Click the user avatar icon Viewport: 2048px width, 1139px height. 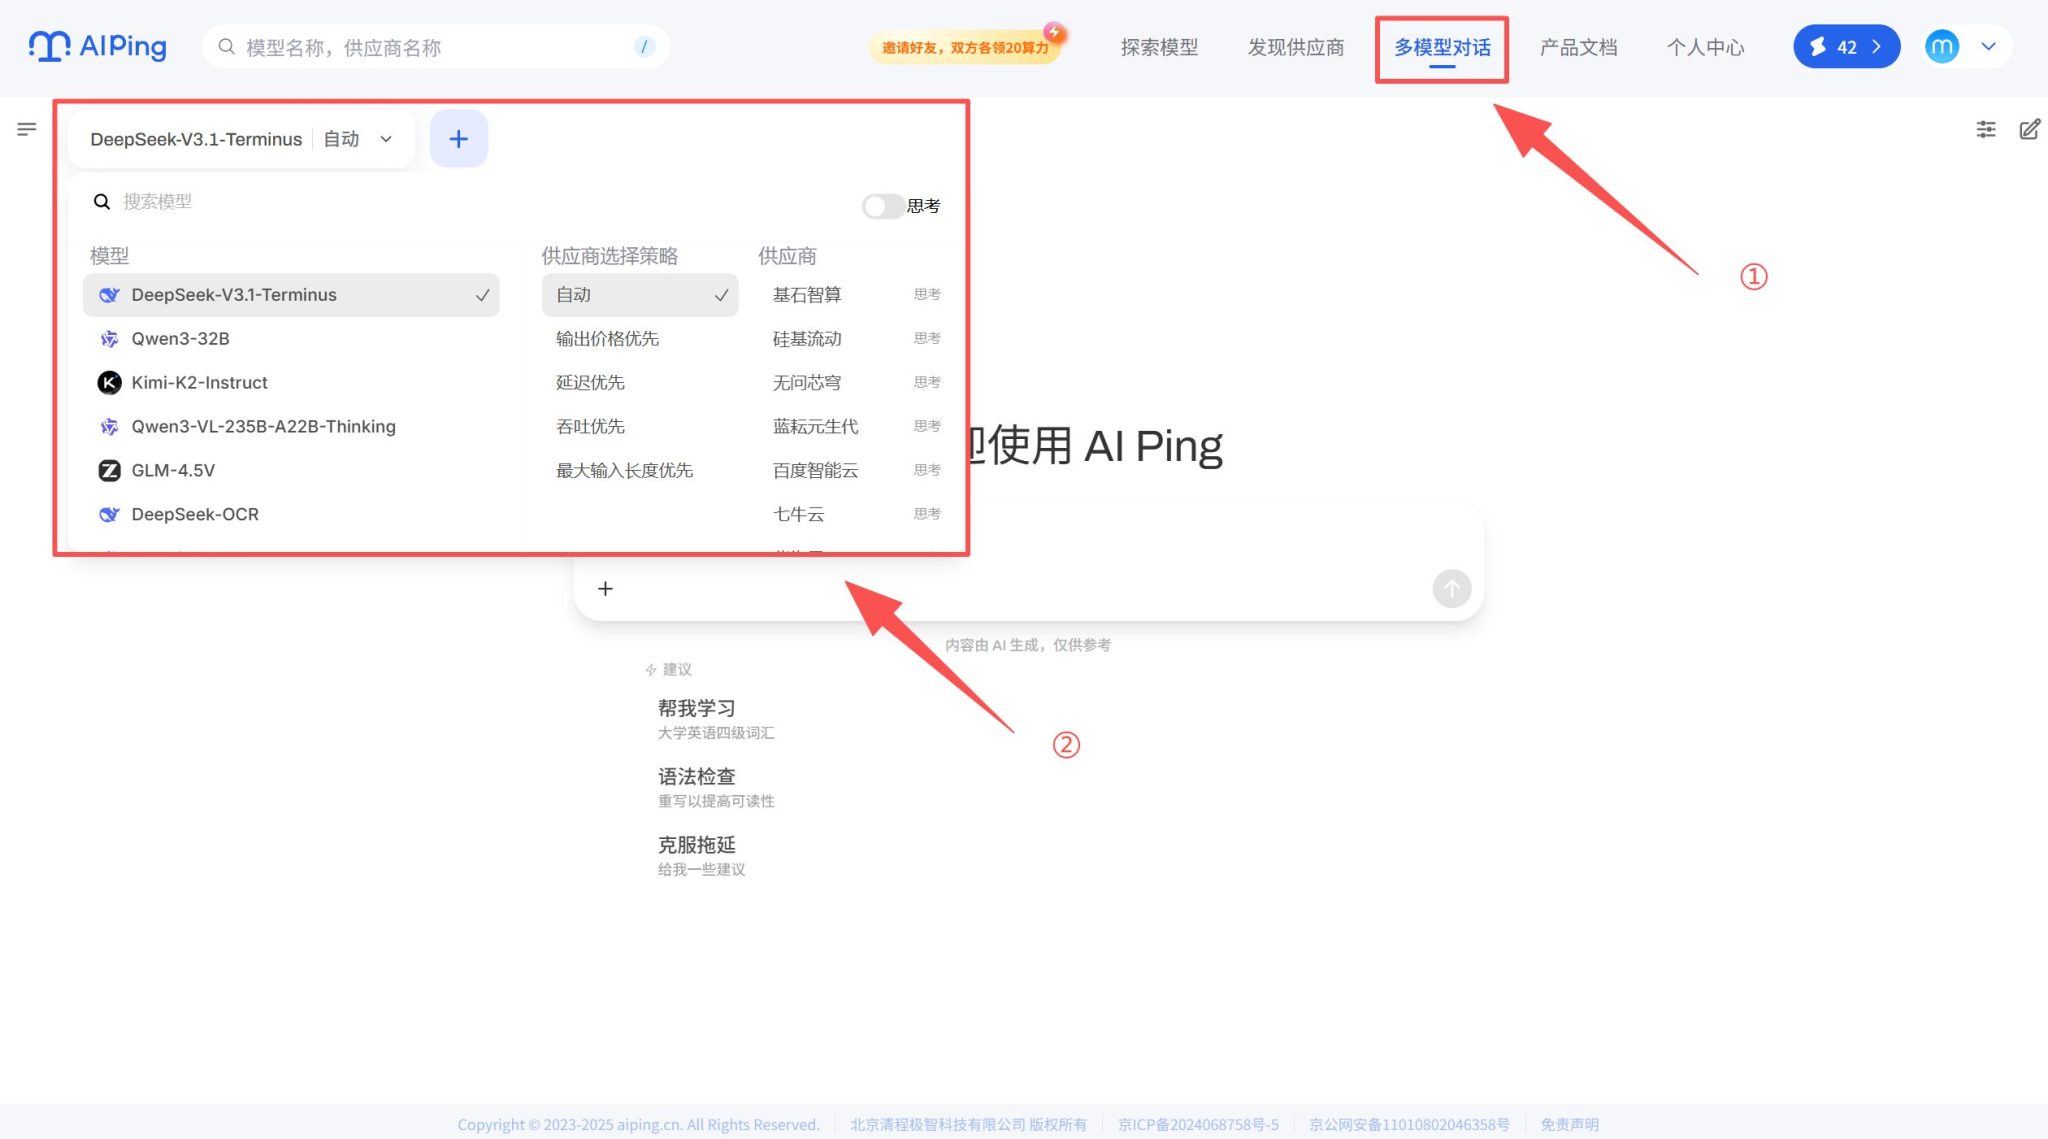point(1941,47)
